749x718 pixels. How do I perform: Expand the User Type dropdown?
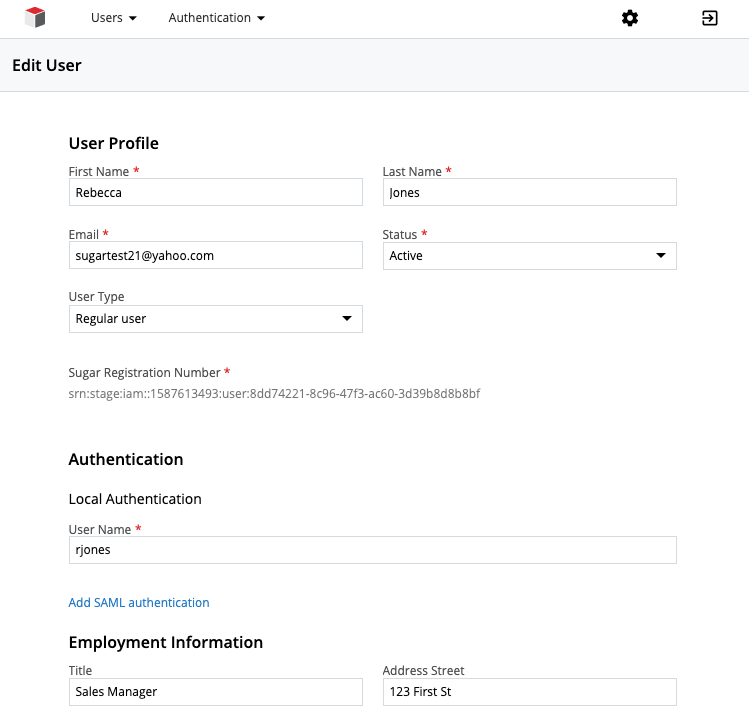click(215, 319)
